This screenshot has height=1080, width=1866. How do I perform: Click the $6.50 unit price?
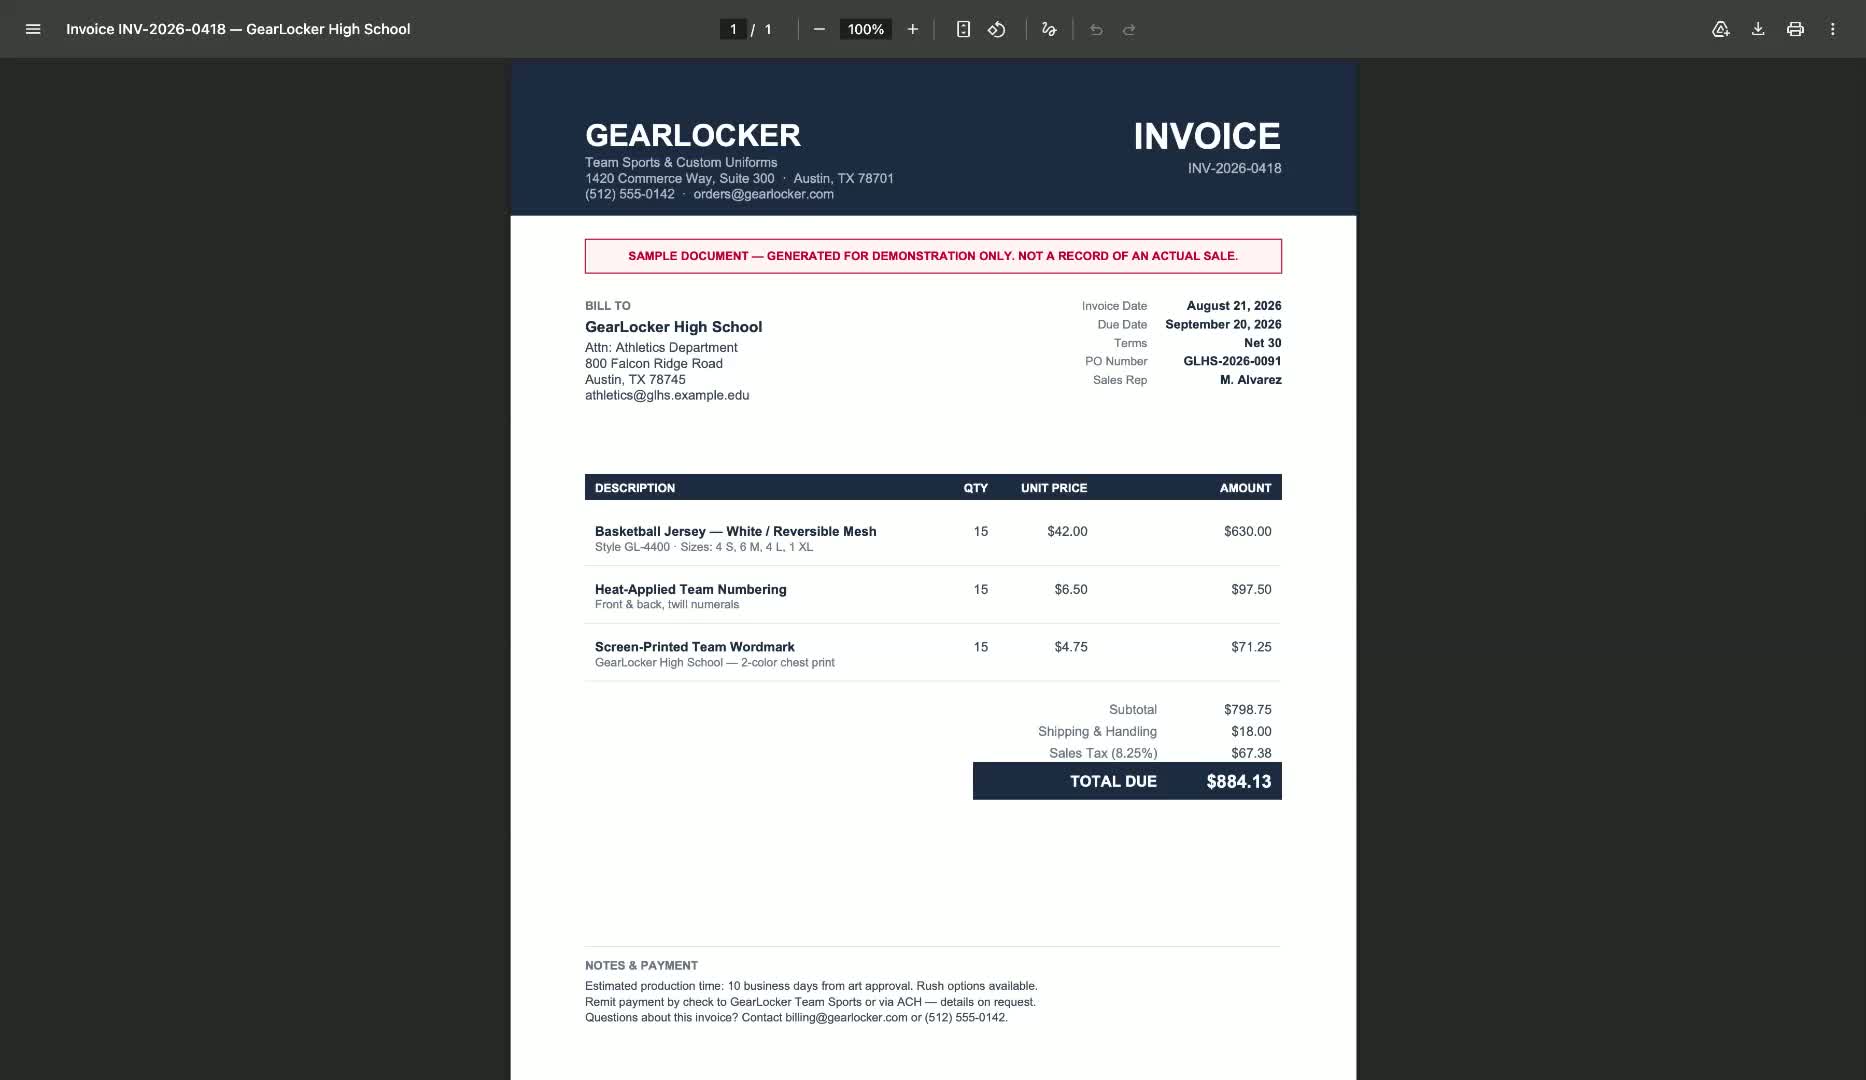(1071, 589)
